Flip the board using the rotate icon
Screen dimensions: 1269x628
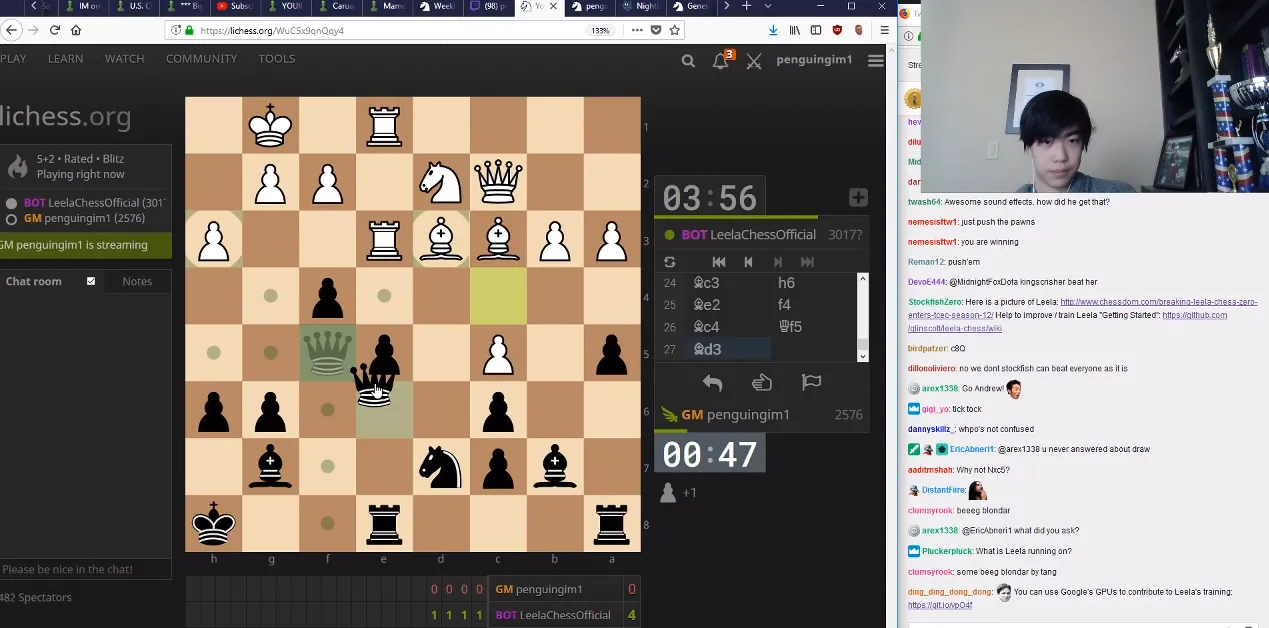coord(670,262)
